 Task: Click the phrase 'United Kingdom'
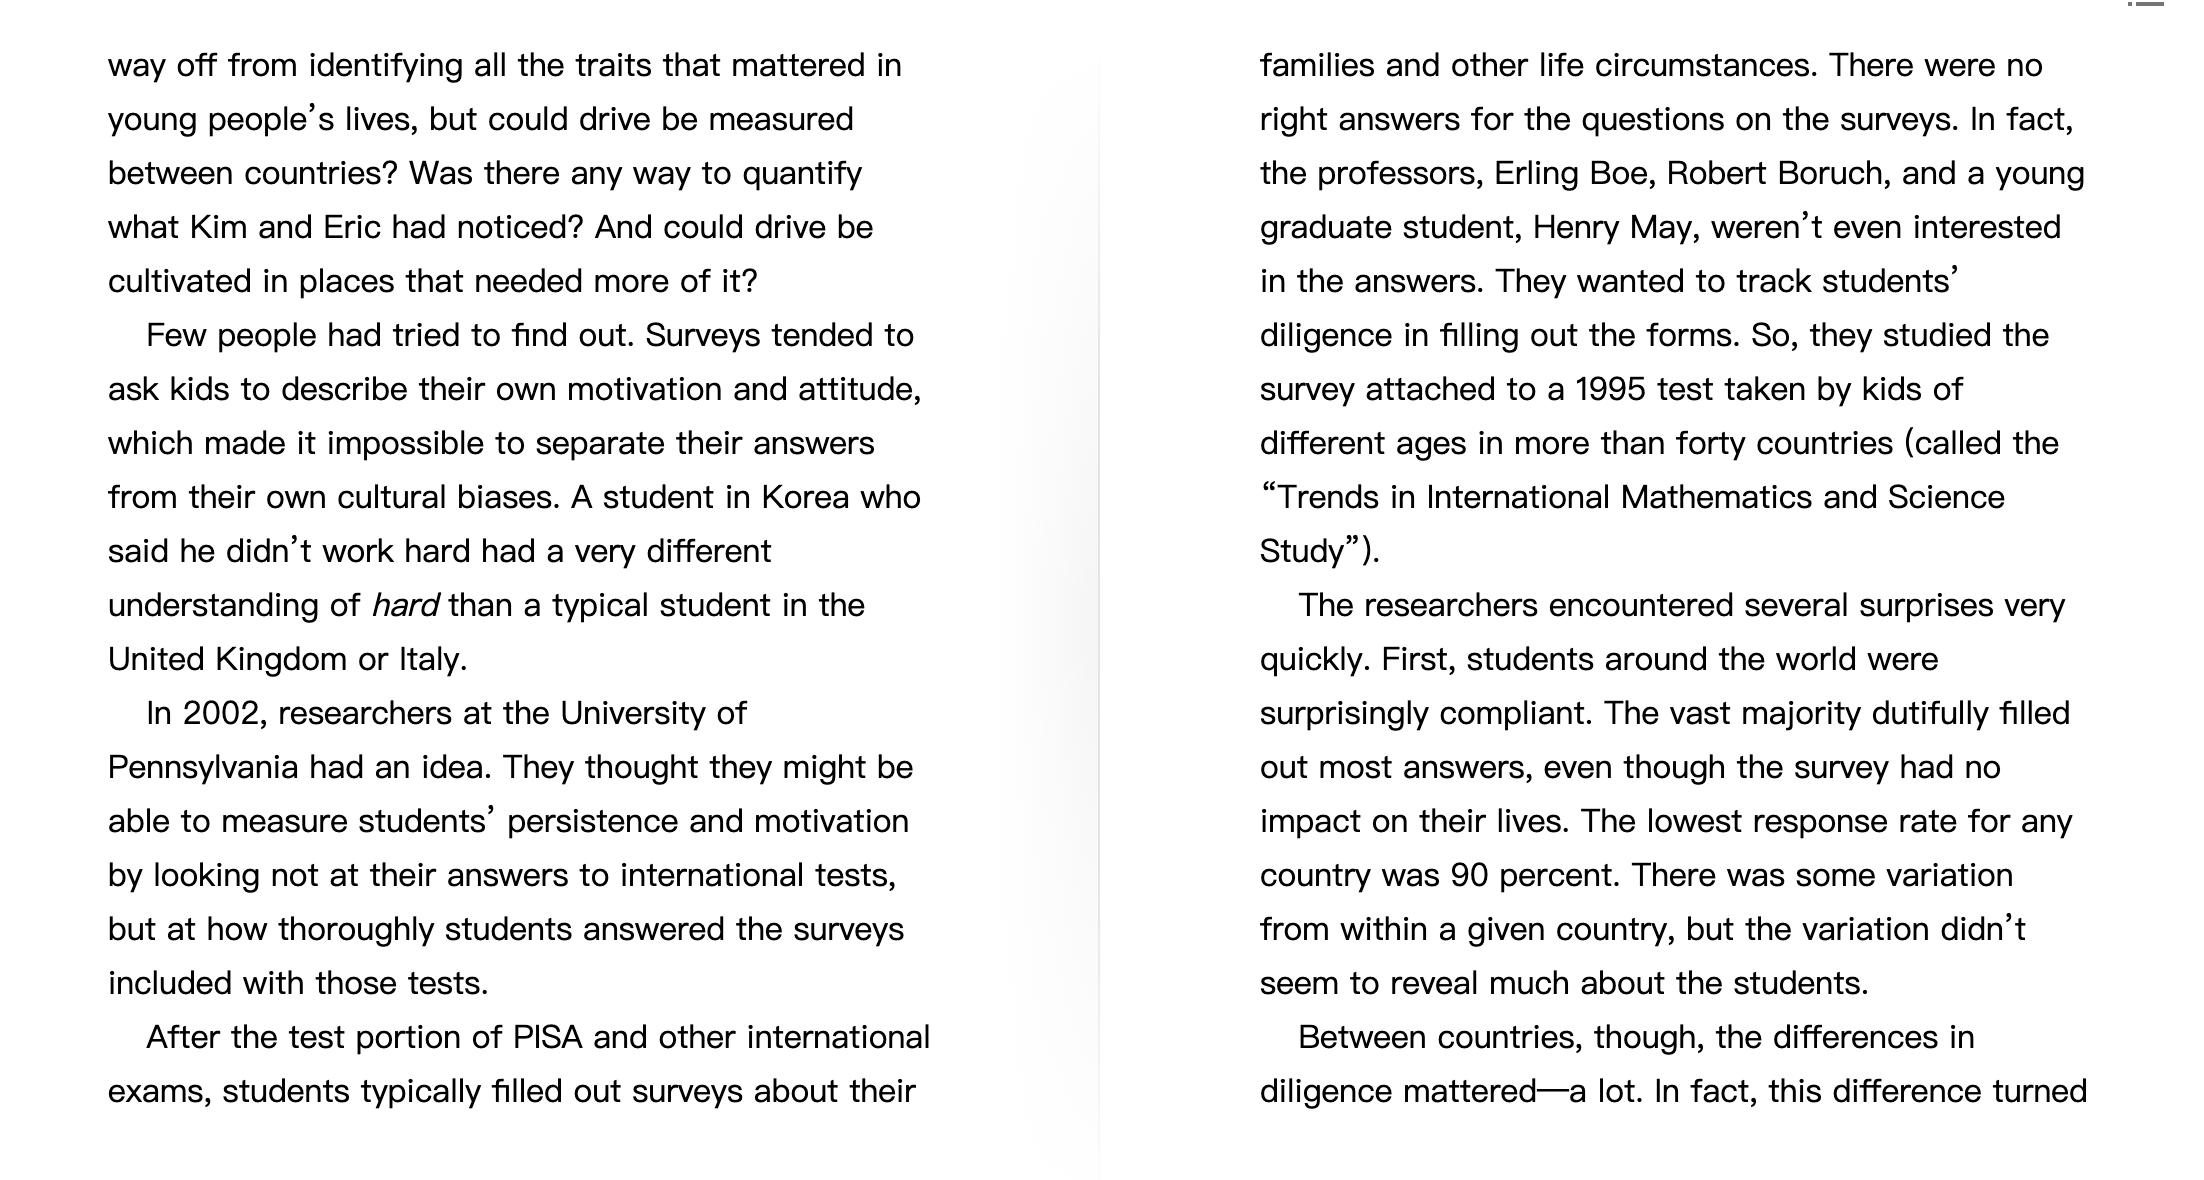pyautogui.click(x=227, y=659)
